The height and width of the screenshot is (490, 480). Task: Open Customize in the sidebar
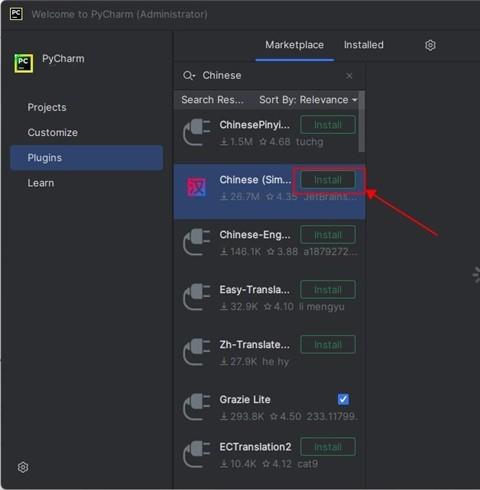53,132
